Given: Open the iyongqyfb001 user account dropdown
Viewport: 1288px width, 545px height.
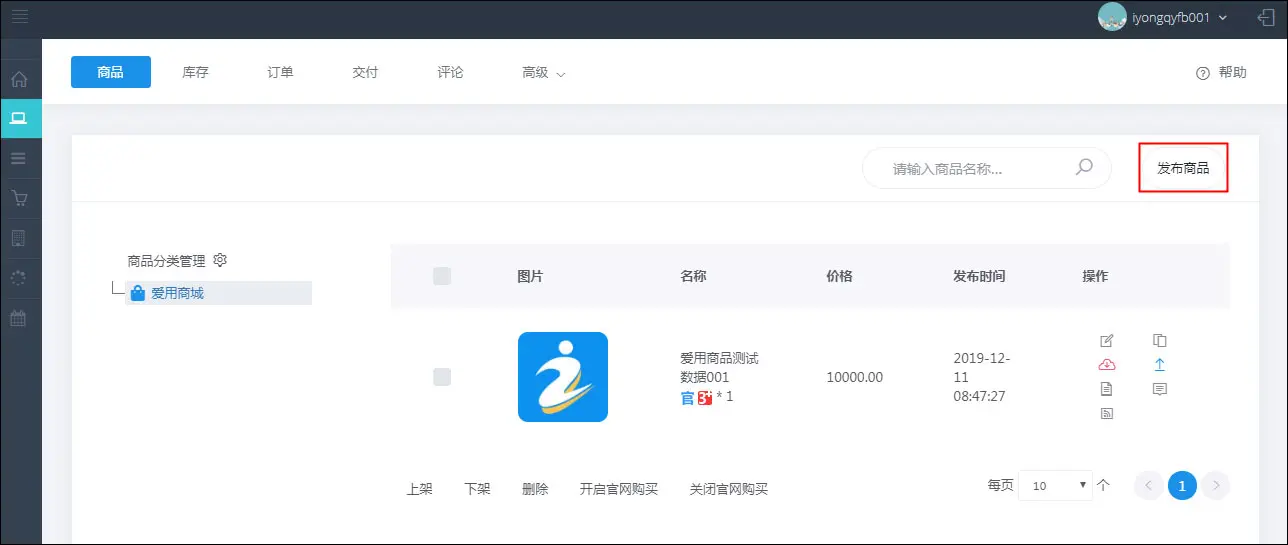Looking at the screenshot, I should tap(1163, 17).
